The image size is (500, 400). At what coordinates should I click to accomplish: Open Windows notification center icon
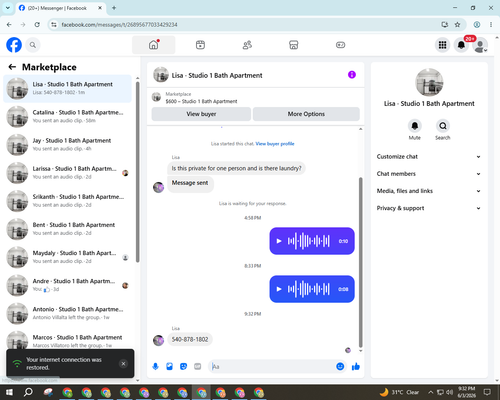(487, 392)
